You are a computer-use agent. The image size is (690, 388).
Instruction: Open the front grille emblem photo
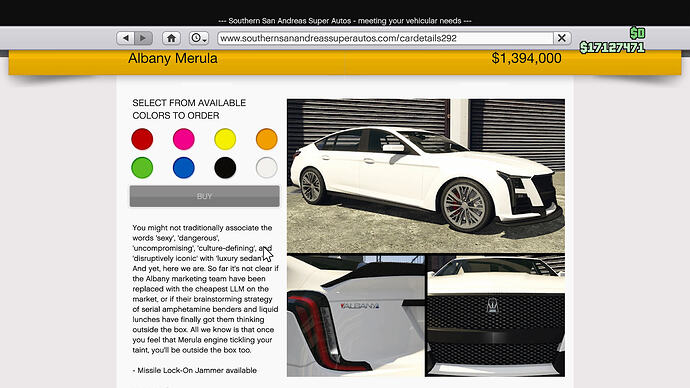click(495, 315)
